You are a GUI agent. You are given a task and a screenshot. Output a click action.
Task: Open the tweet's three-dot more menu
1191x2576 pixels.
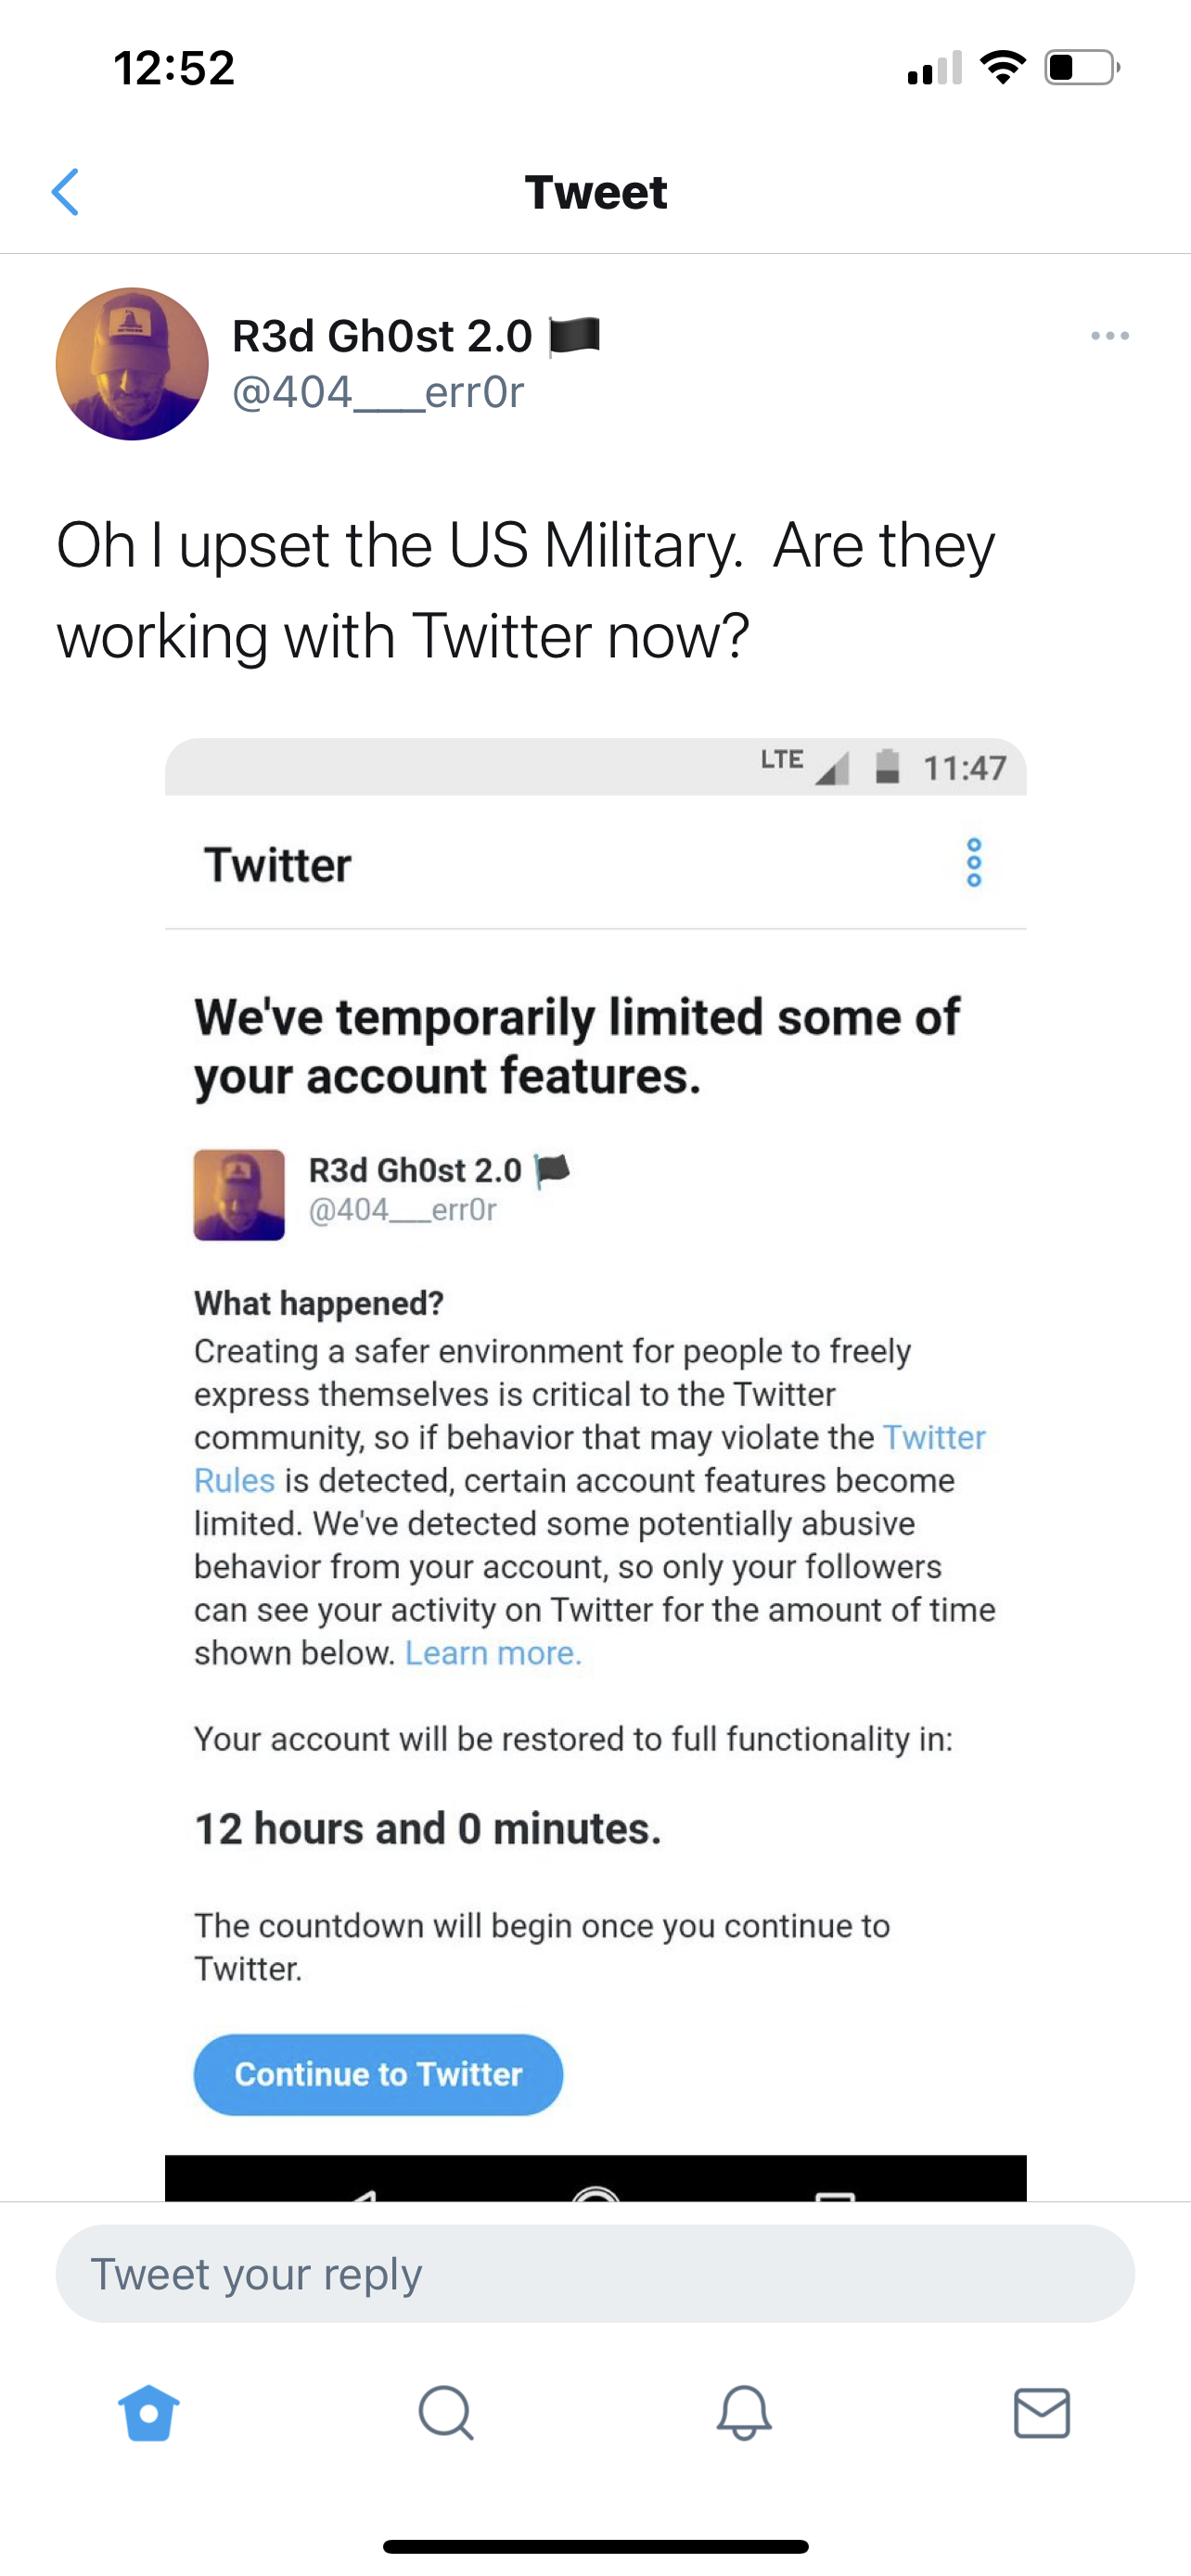click(x=1110, y=336)
